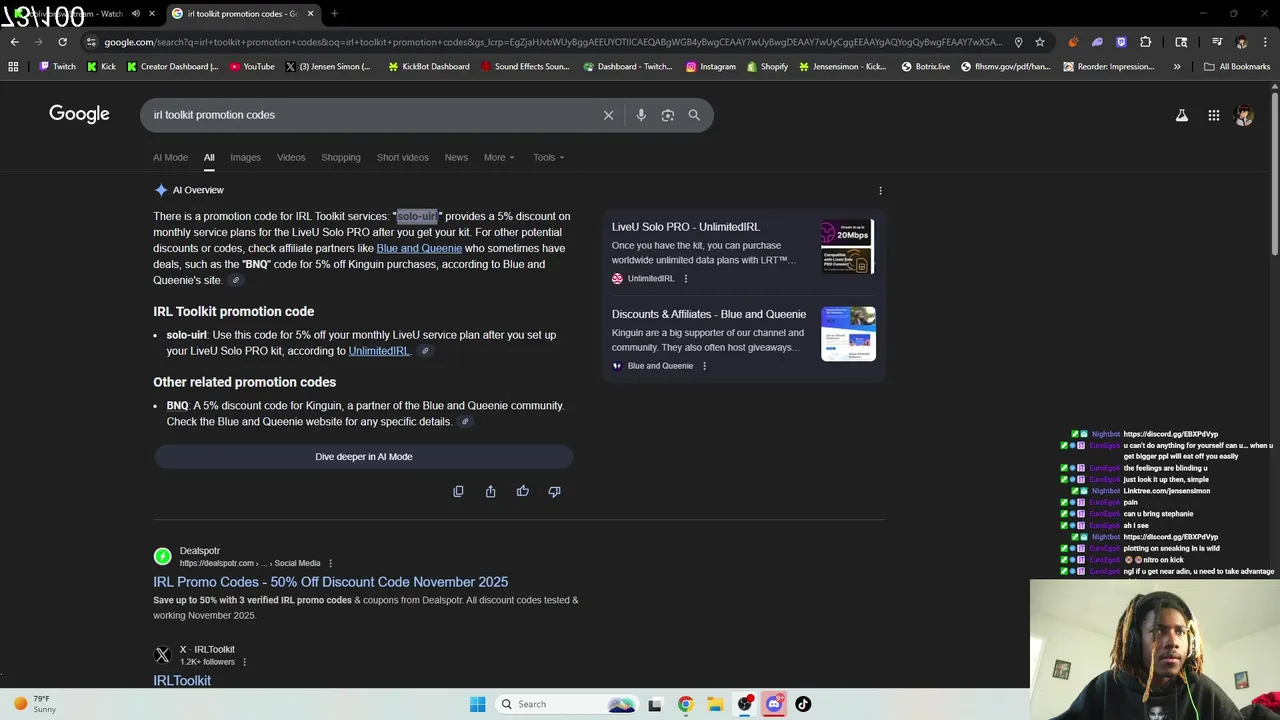1280x720 pixels.
Task: Open the weather widget showing Sunny
Action: [35, 704]
